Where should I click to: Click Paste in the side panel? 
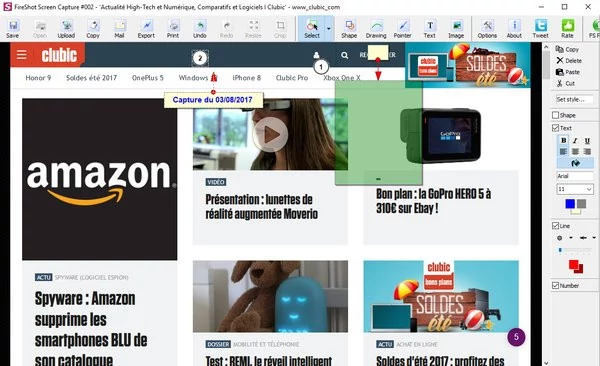[x=568, y=72]
